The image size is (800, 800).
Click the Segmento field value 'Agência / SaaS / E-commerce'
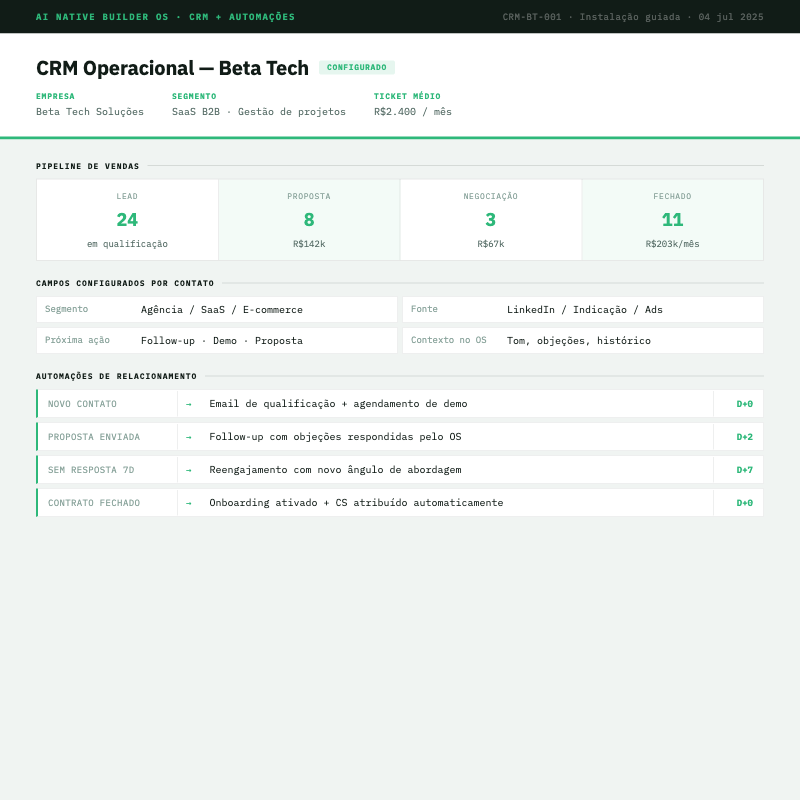(x=222, y=310)
